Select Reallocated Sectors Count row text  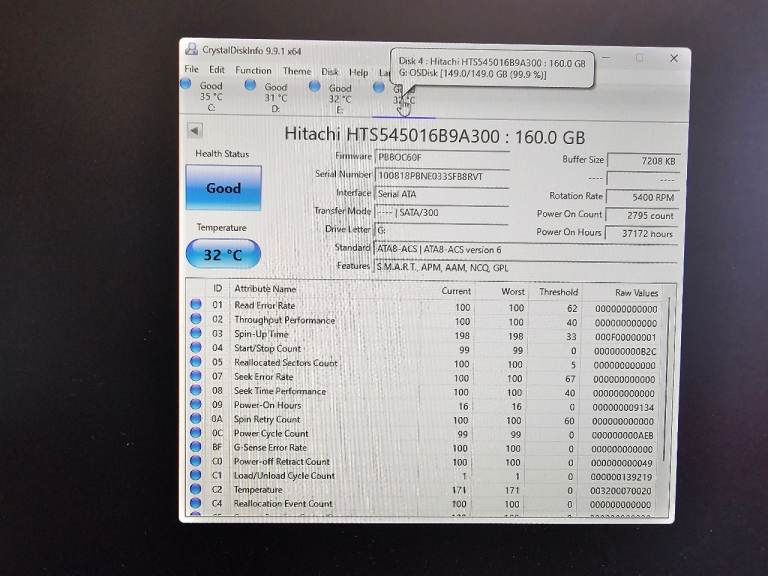(x=286, y=362)
